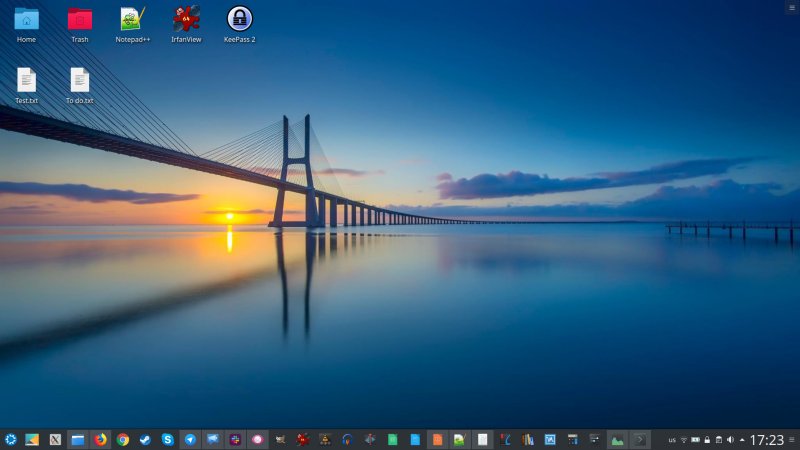Click the volume icon in system tray
This screenshot has width=800, height=450.
pos(730,440)
